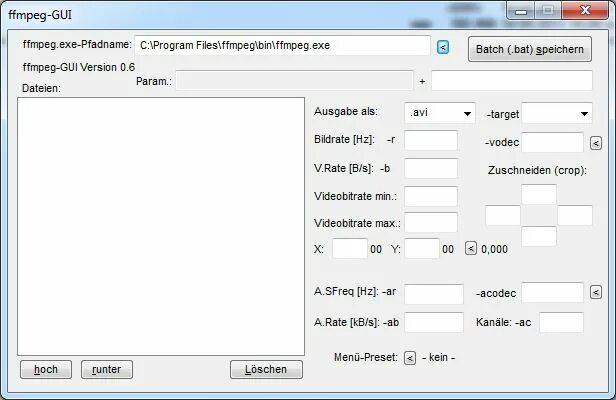Click the X: width input field
The height and width of the screenshot is (400, 616).
coord(350,248)
